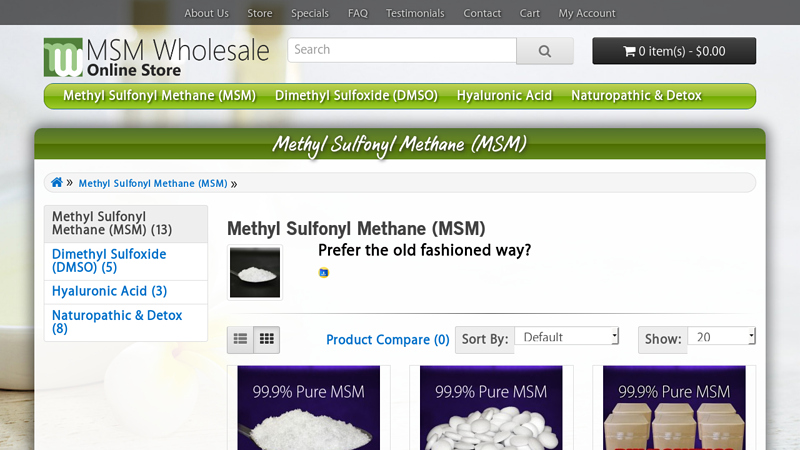This screenshot has height=450, width=800.
Task: Click the MSM powder spoon category thumbnail
Action: pos(255,272)
